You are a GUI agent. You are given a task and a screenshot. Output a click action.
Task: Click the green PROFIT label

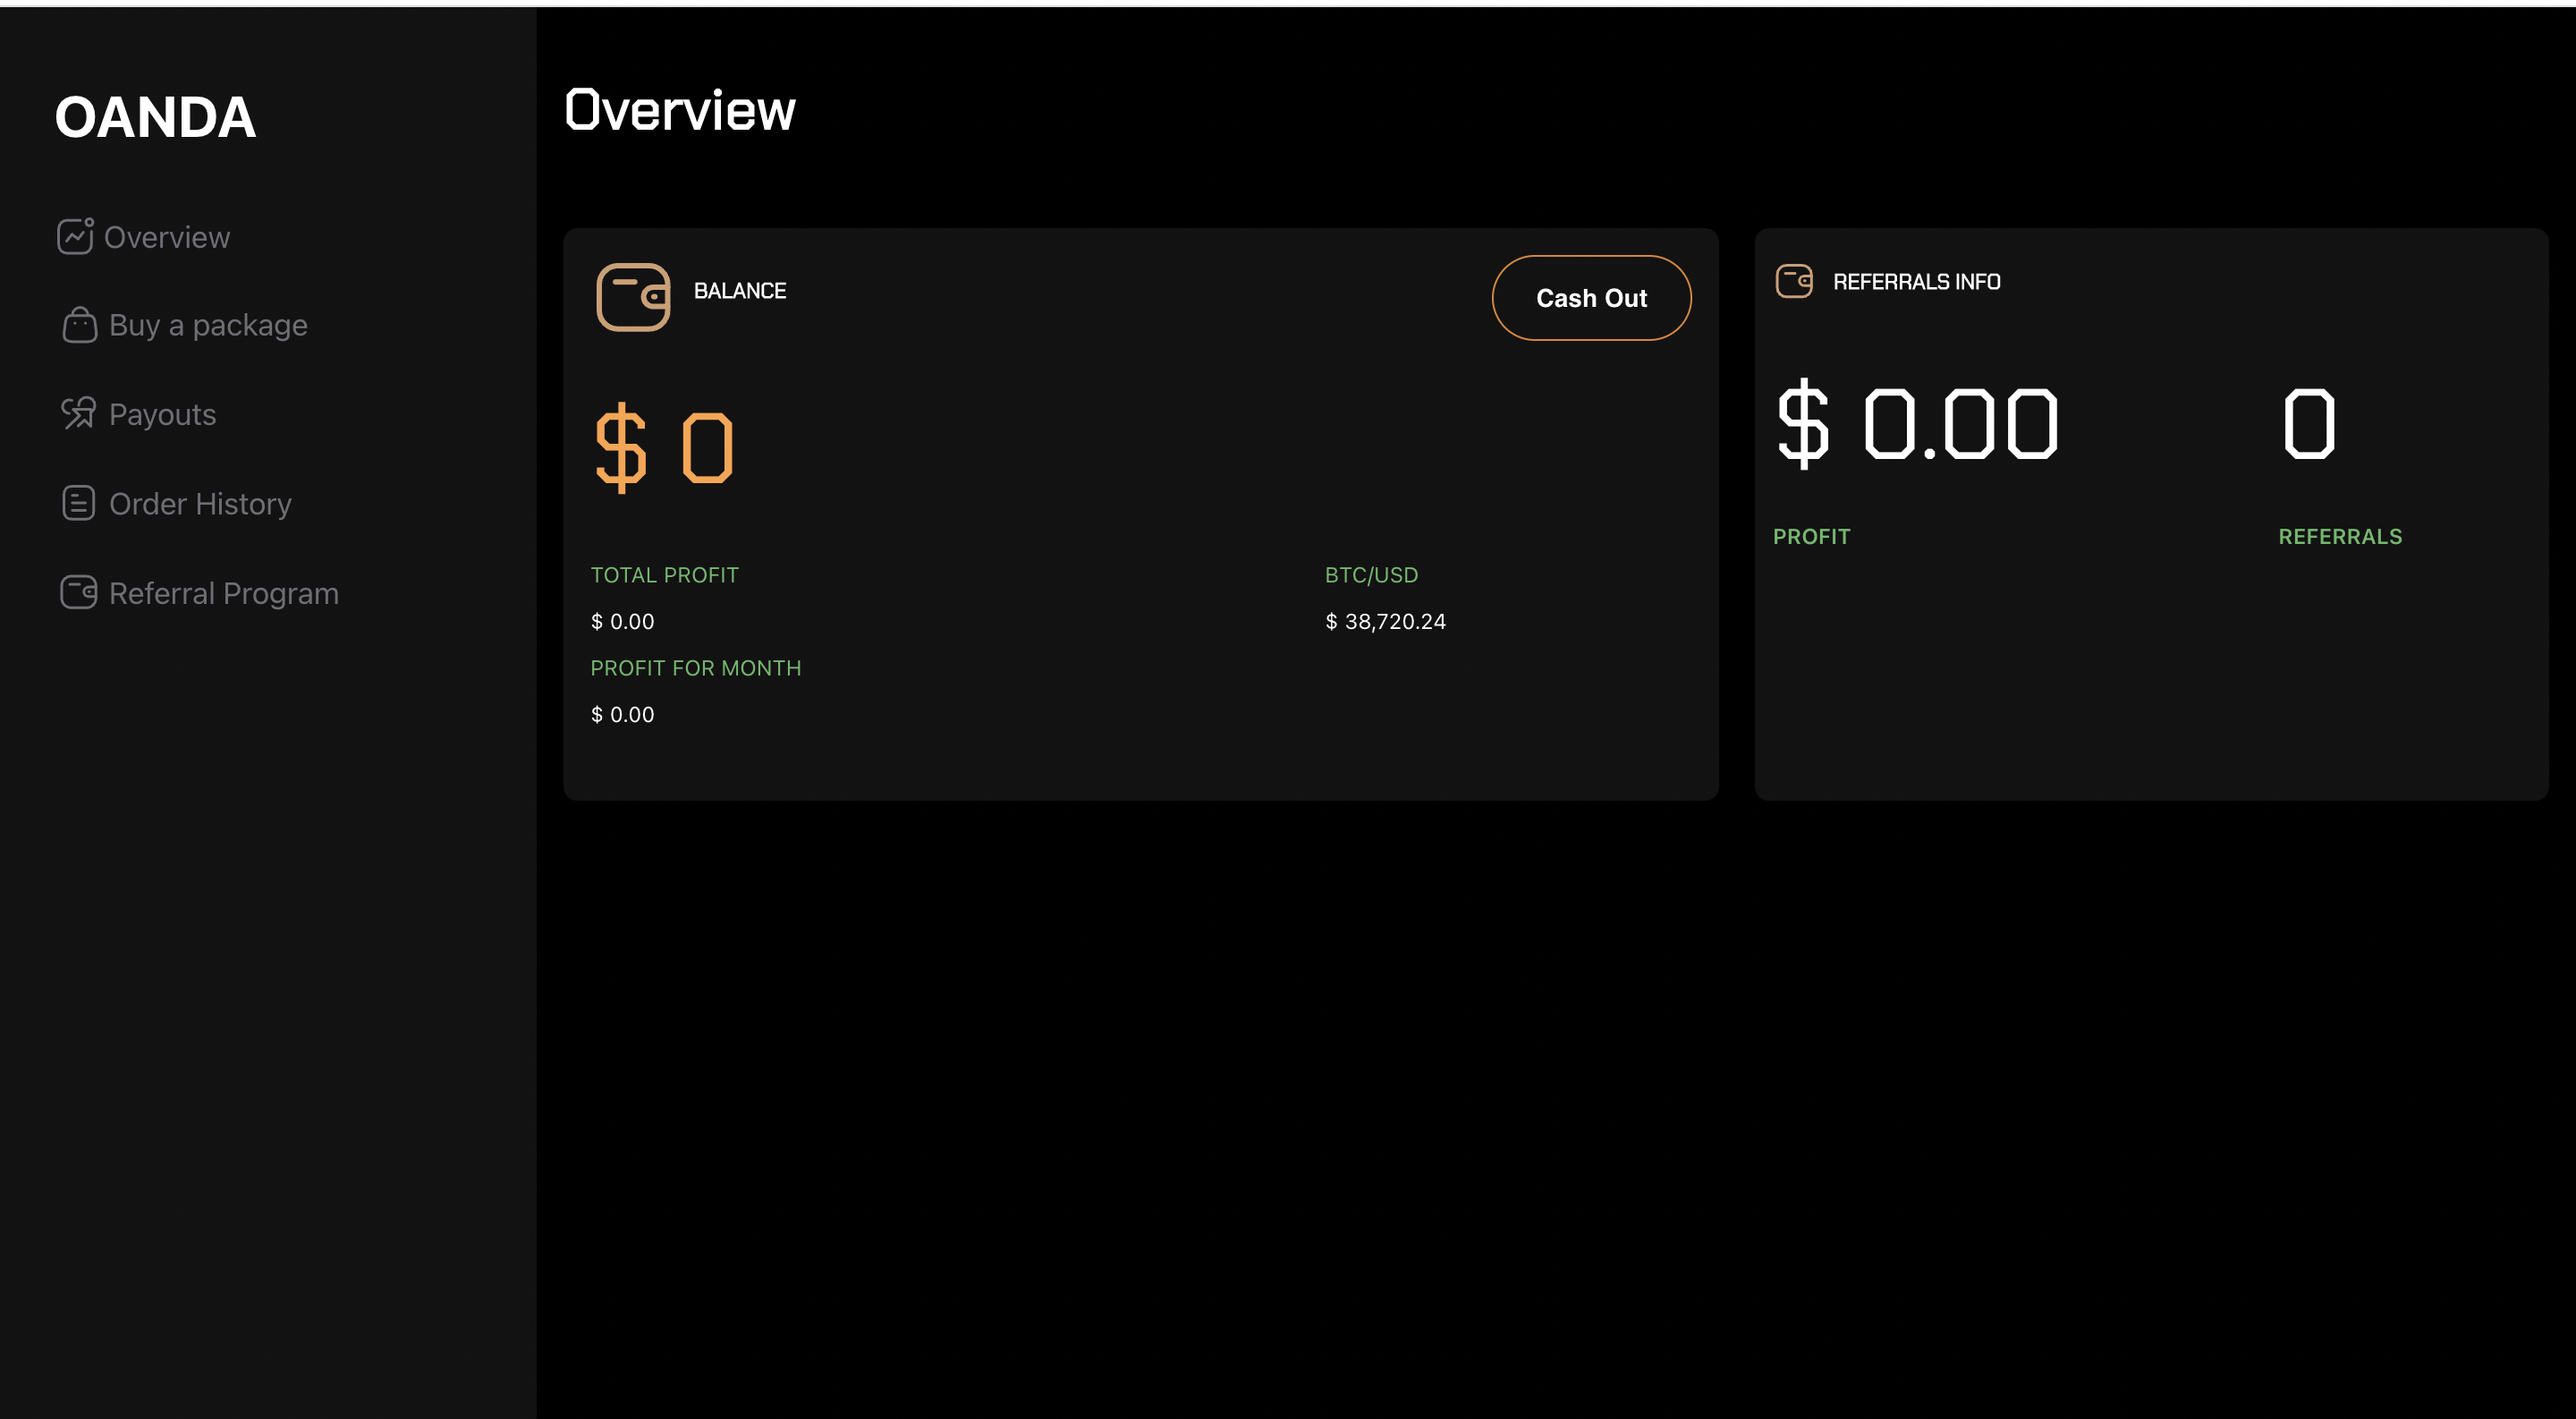1811,537
